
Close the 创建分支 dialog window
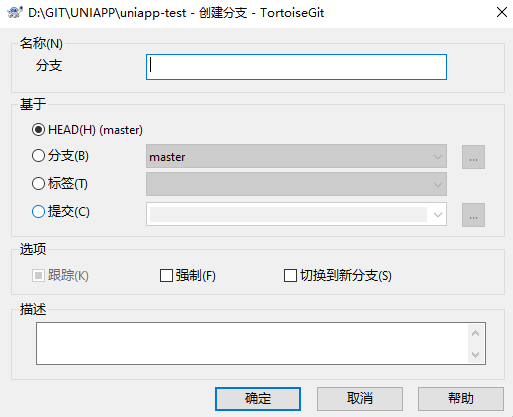[x=501, y=12]
